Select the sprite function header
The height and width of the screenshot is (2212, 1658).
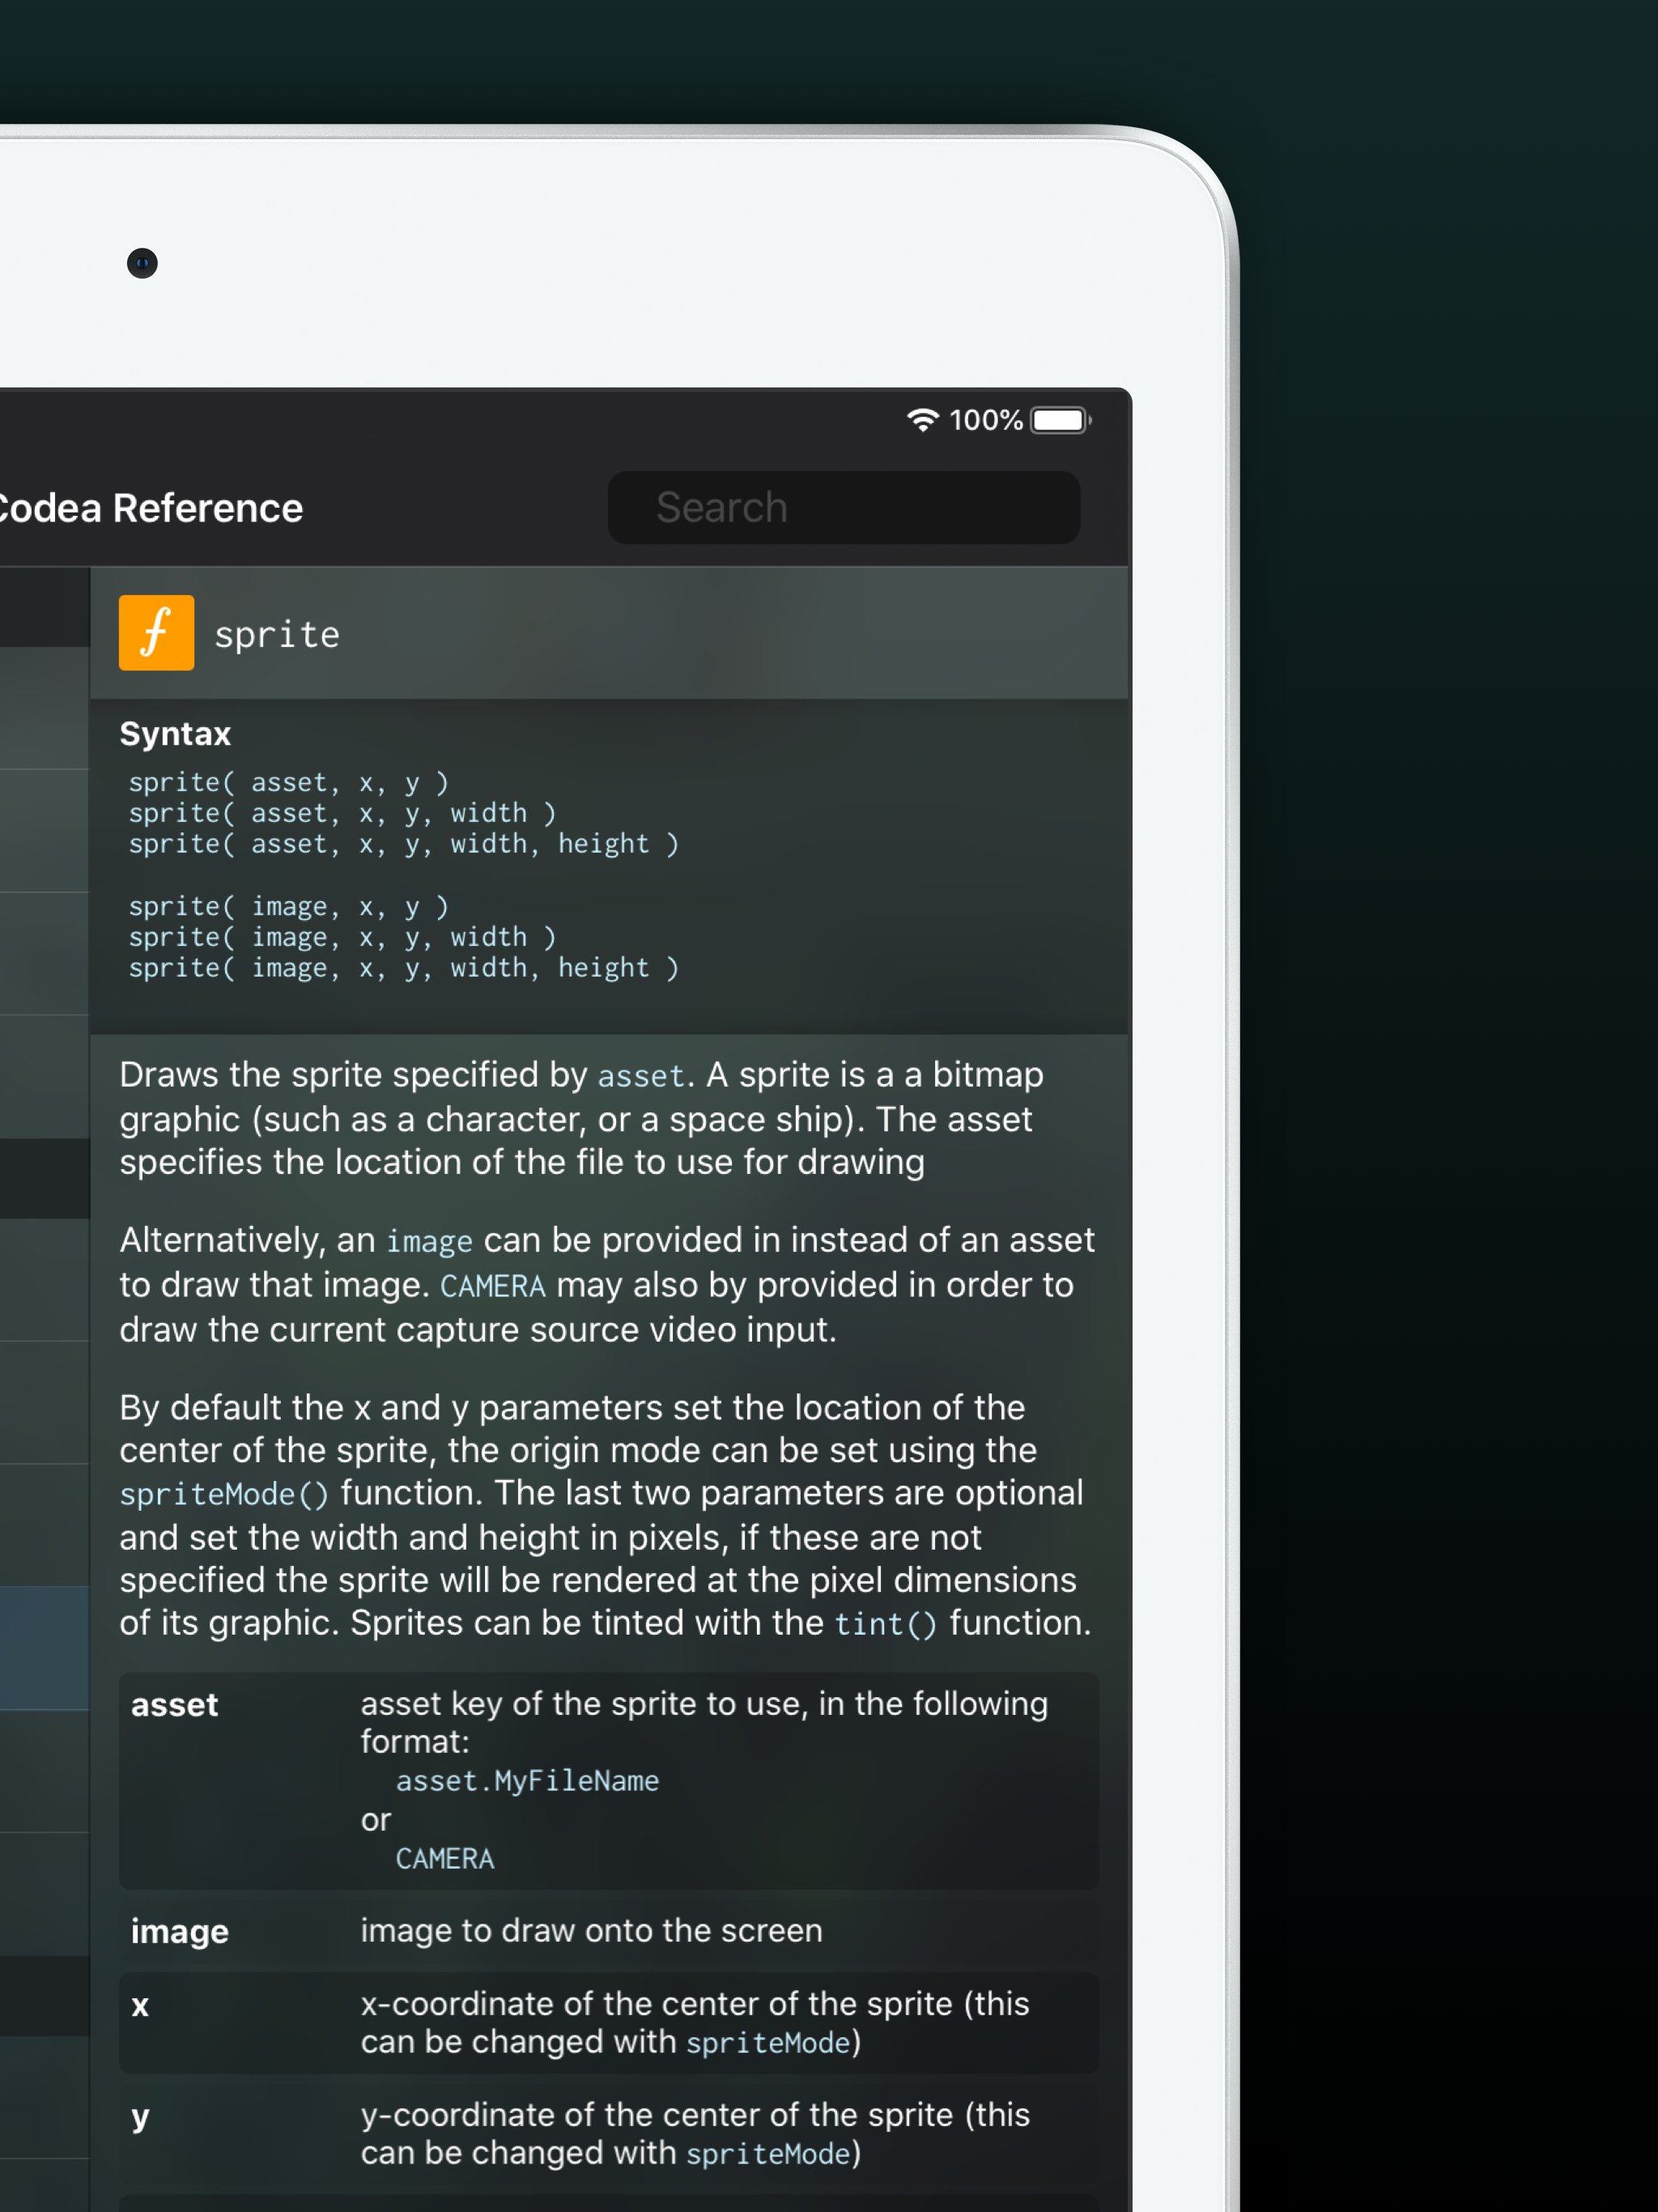pos(277,635)
